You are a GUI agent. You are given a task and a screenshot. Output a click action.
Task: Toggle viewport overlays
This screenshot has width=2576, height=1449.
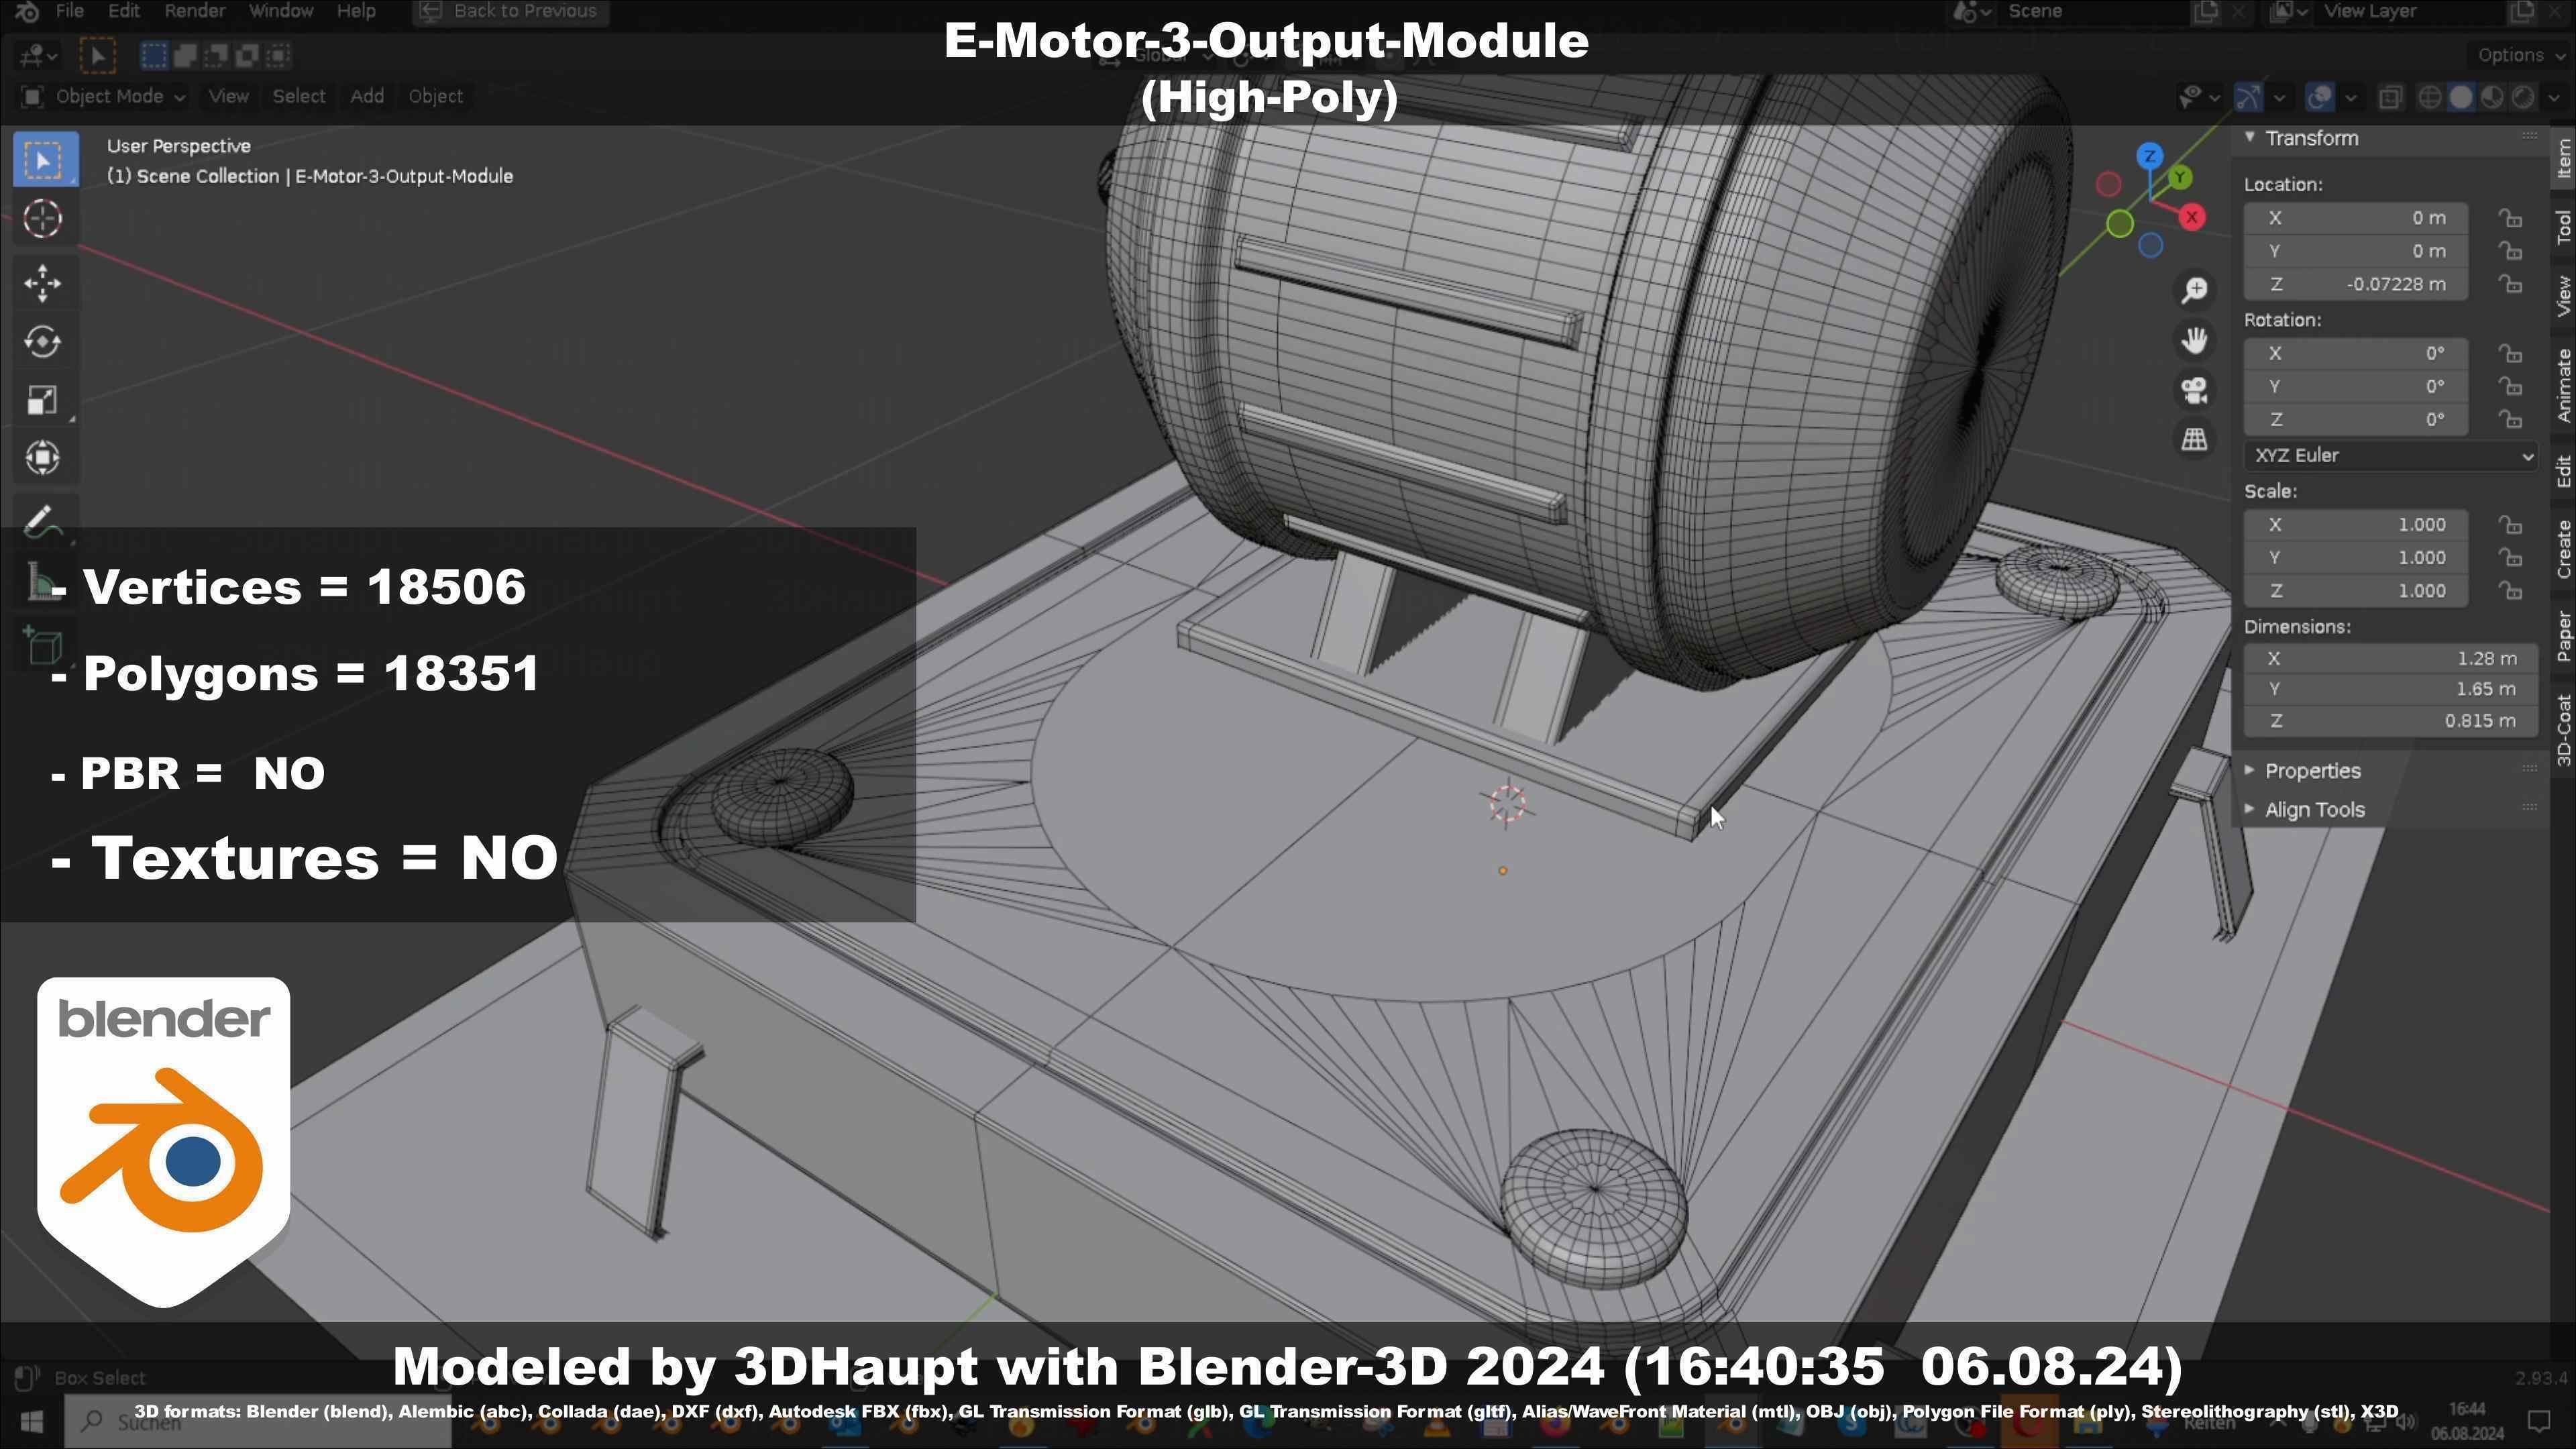point(2320,97)
